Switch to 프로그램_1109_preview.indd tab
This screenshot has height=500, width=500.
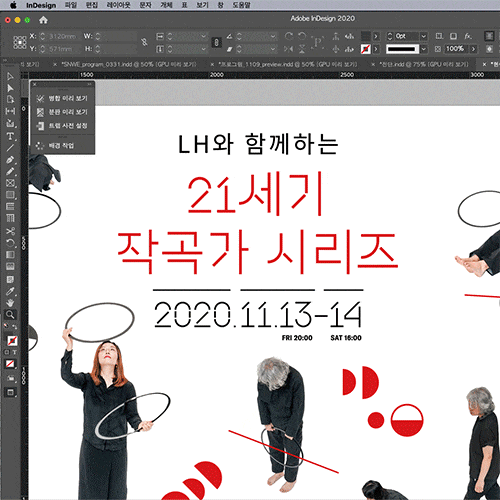coord(288,64)
